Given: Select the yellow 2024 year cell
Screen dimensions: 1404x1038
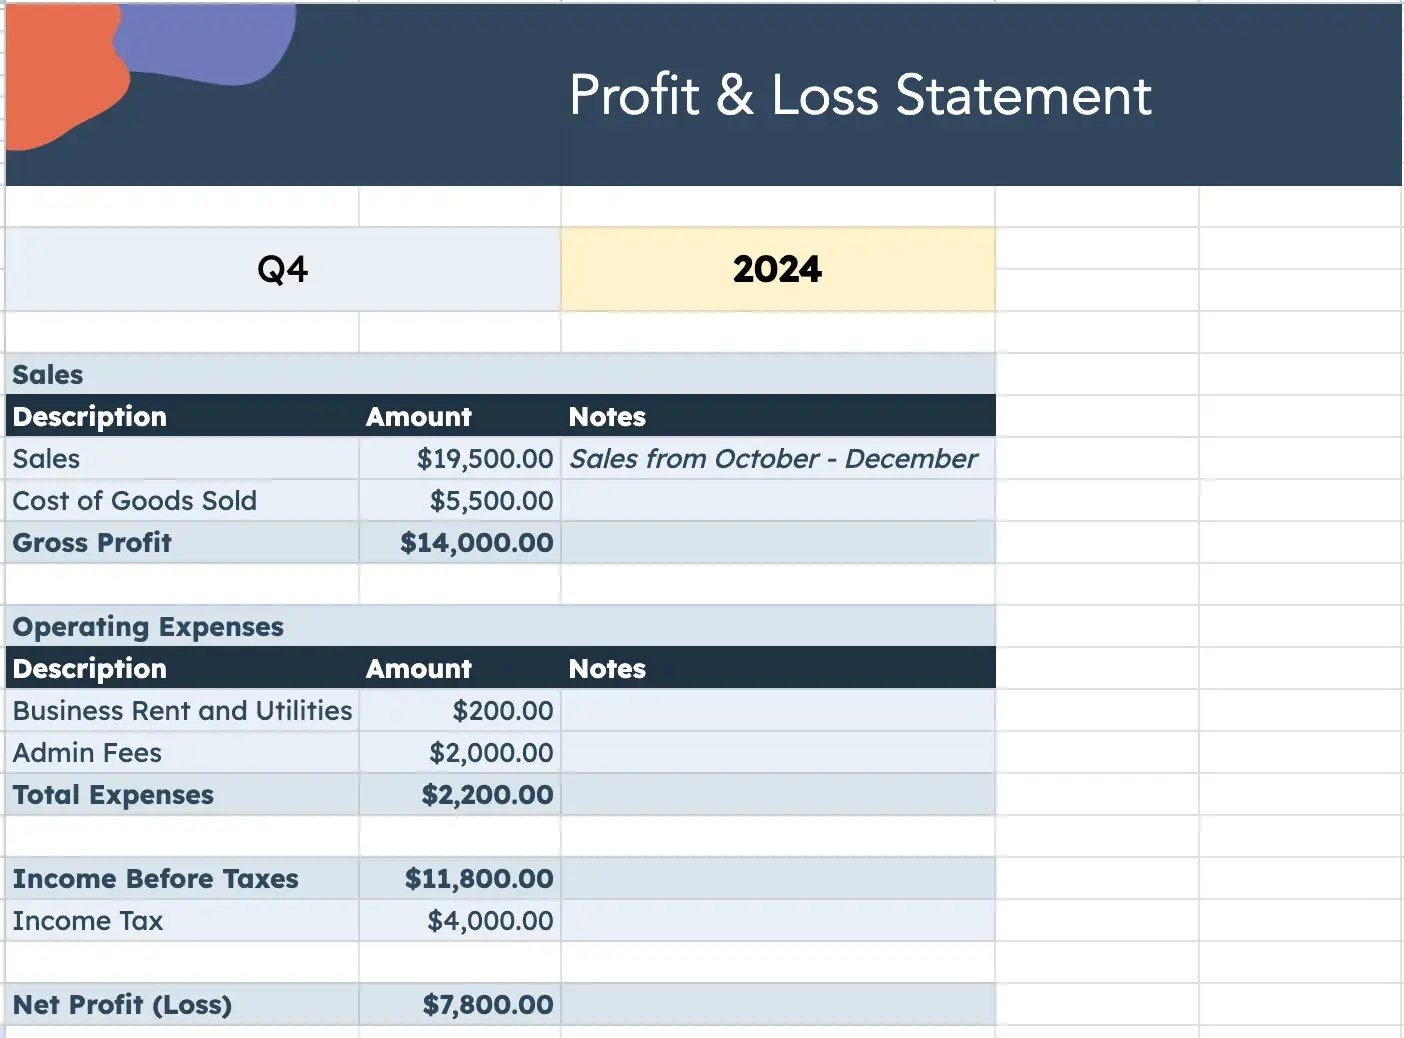Looking at the screenshot, I should pyautogui.click(x=777, y=269).
